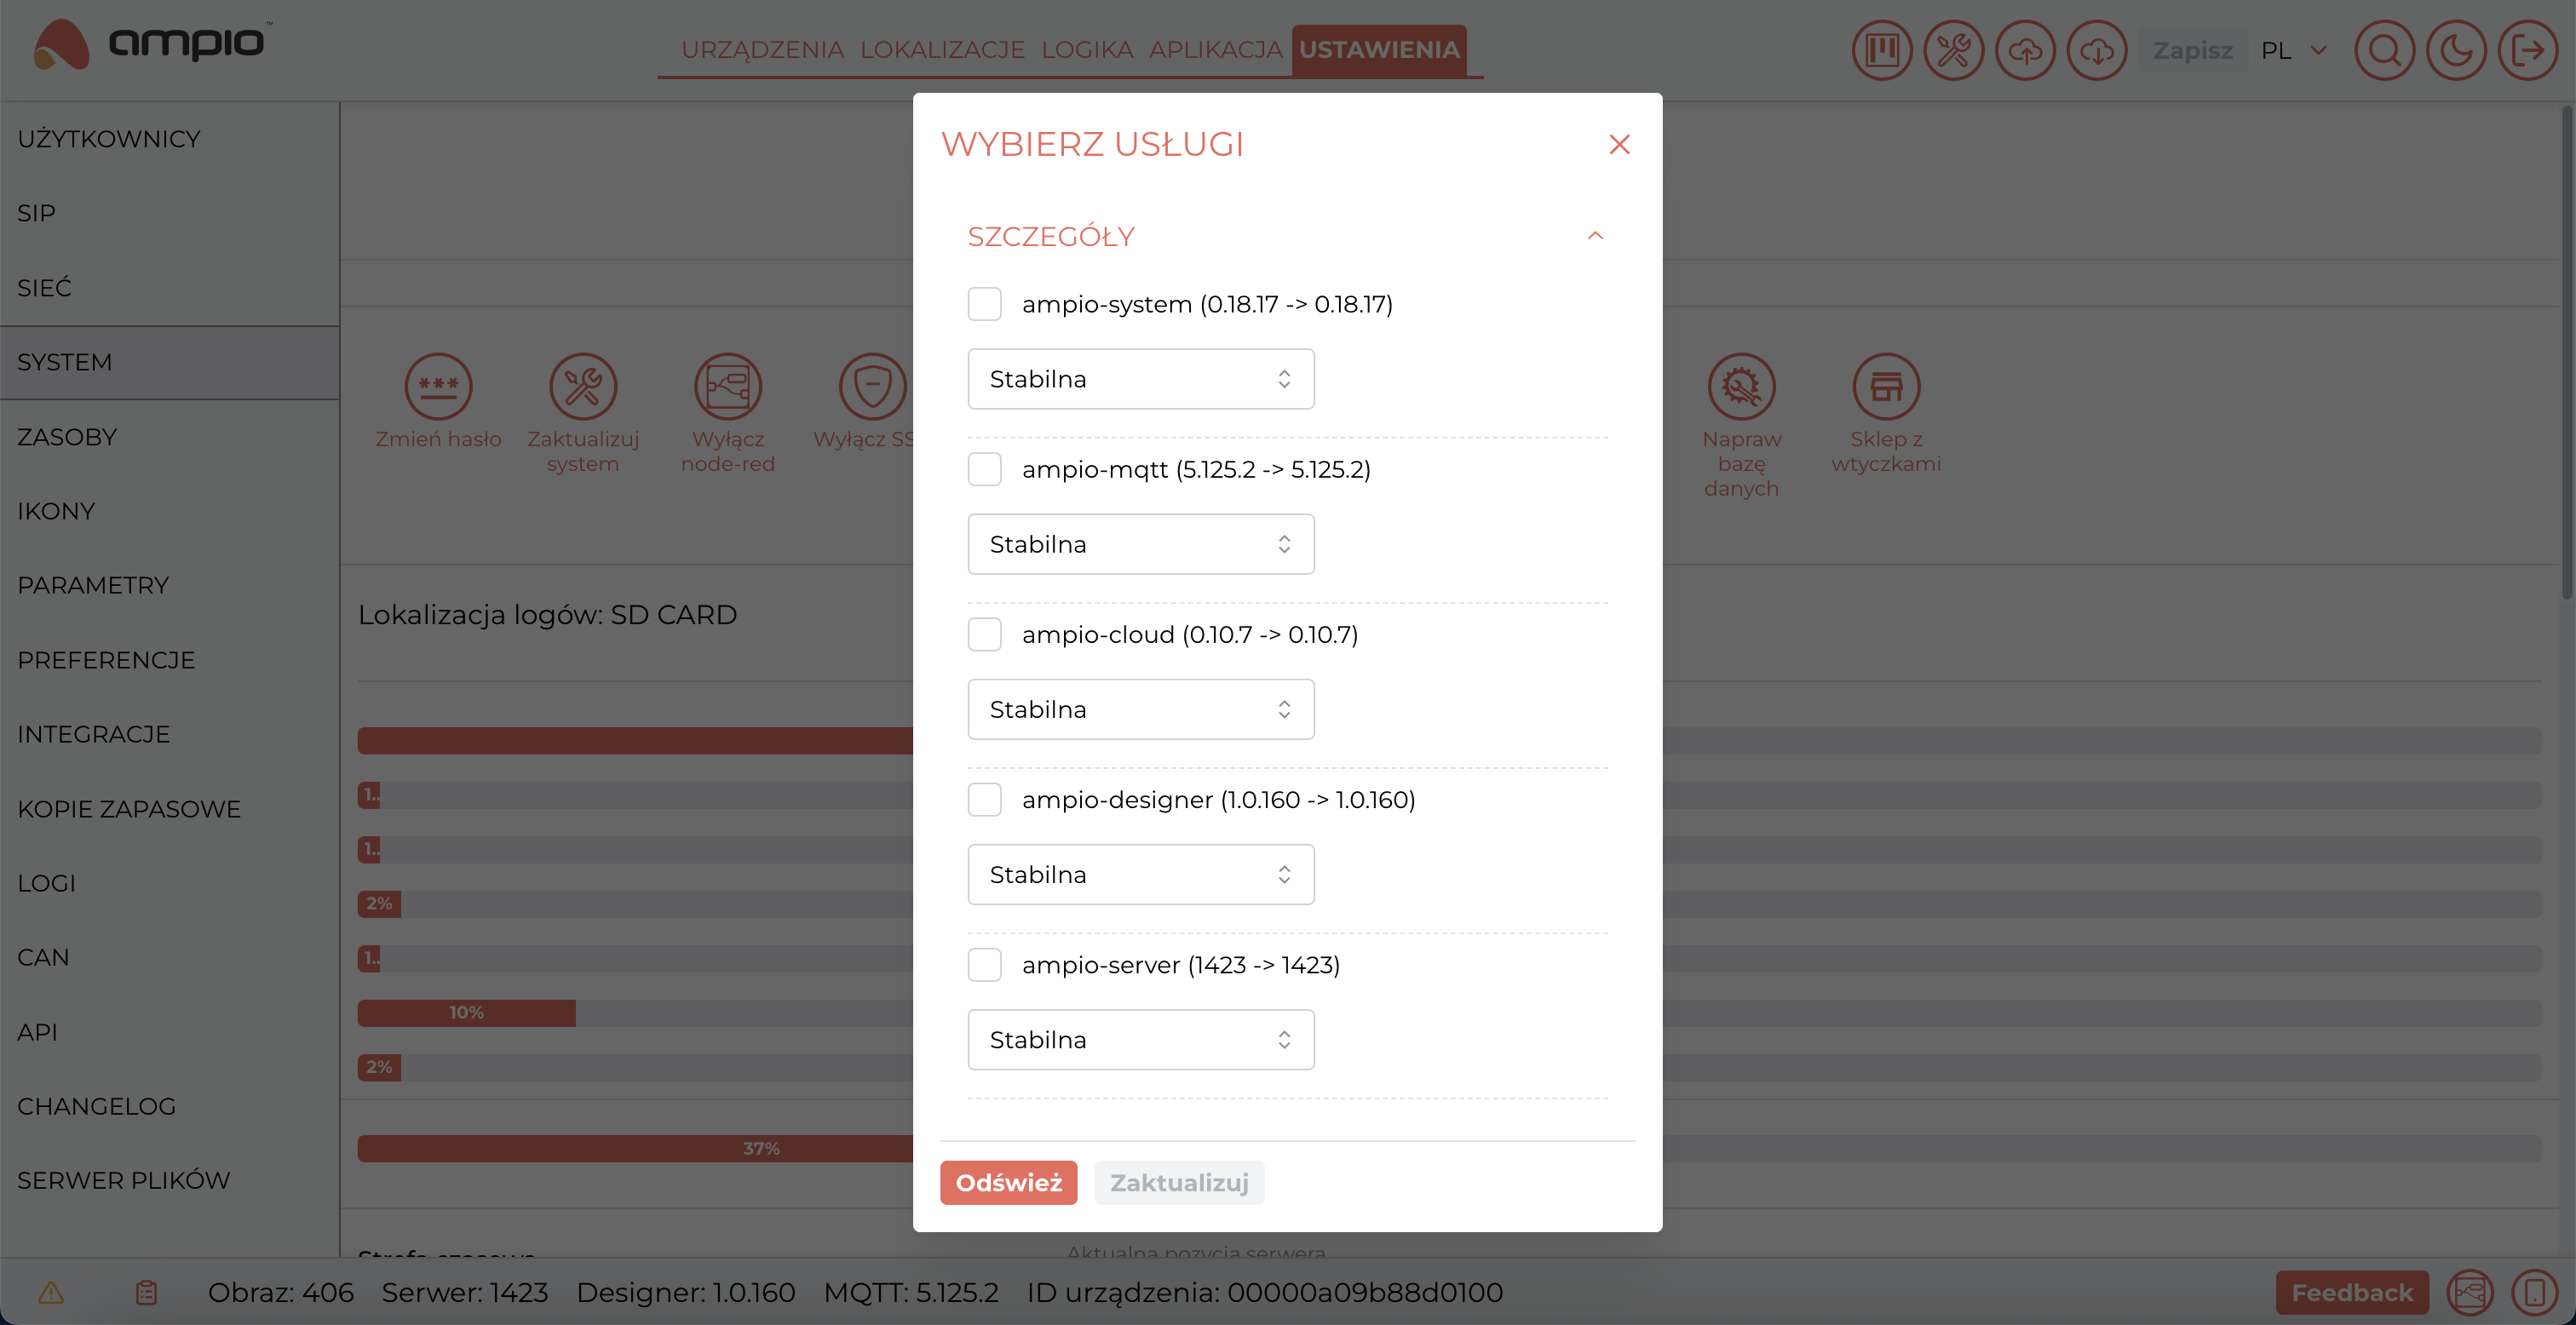Switch to Urządzenia tab
Screen dimensions: 2576x1325
762,49
